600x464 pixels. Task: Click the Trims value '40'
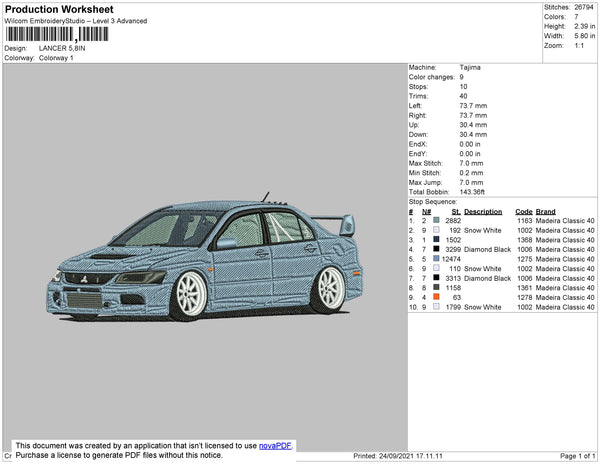tap(463, 96)
